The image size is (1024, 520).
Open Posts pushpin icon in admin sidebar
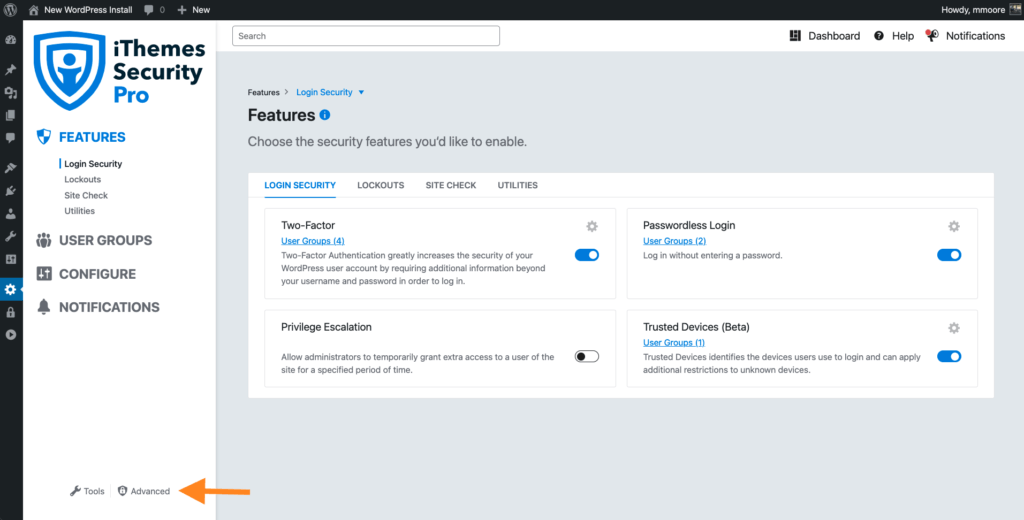click(10, 70)
